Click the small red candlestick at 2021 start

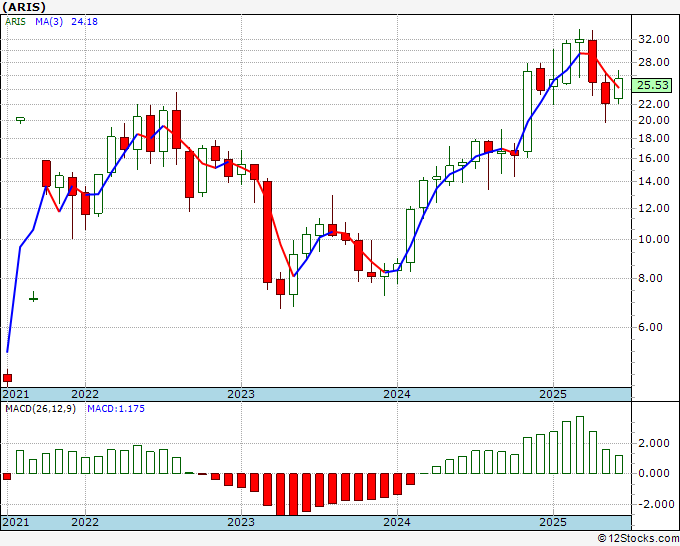pyautogui.click(x=7, y=378)
